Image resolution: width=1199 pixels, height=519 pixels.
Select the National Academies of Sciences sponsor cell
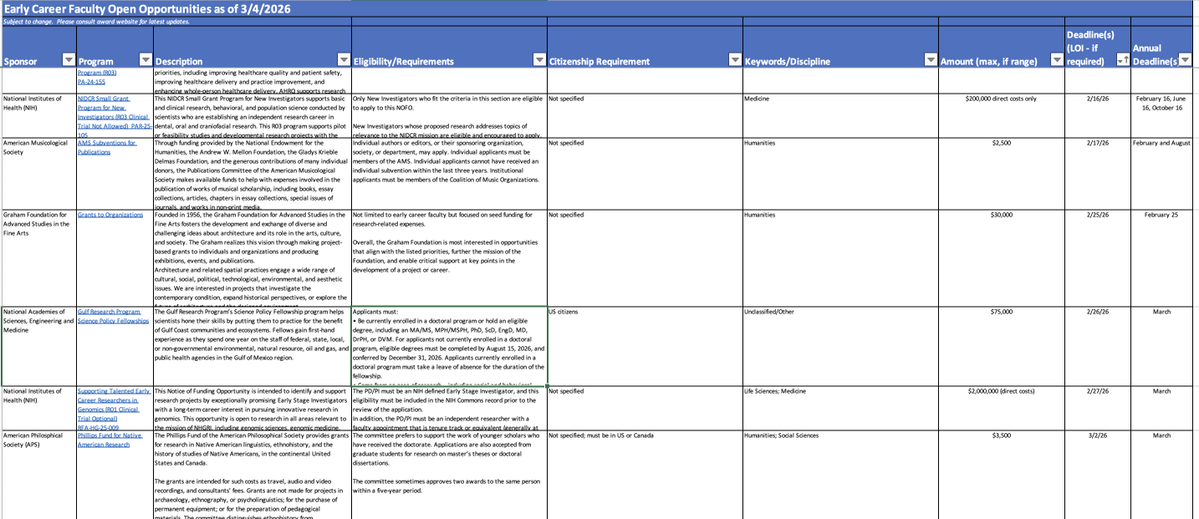tap(38, 346)
